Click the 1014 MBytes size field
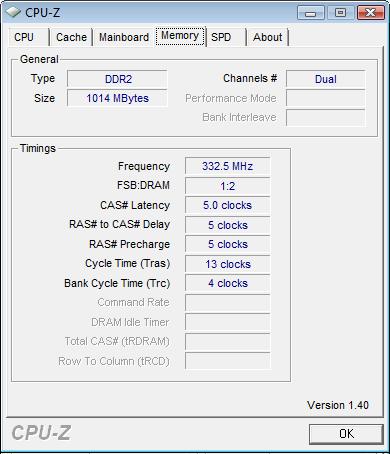This screenshot has width=390, height=454. [x=117, y=98]
